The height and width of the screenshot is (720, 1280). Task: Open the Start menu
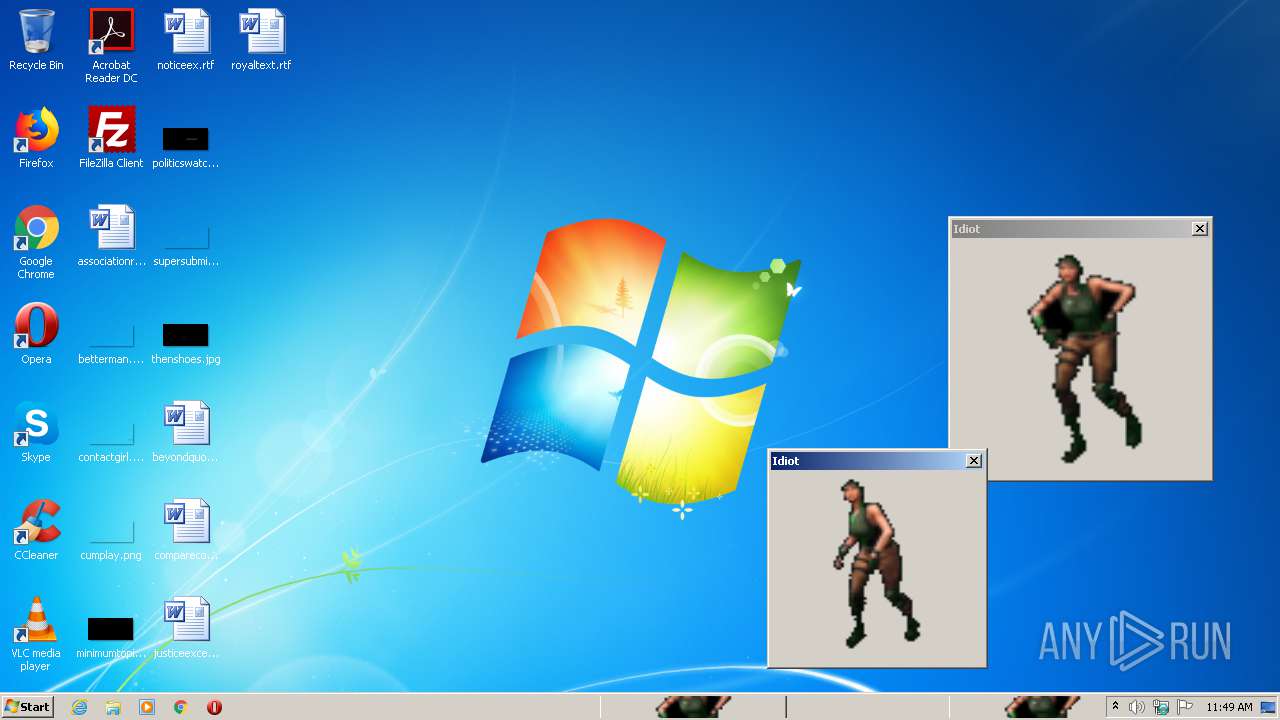pyautogui.click(x=27, y=707)
